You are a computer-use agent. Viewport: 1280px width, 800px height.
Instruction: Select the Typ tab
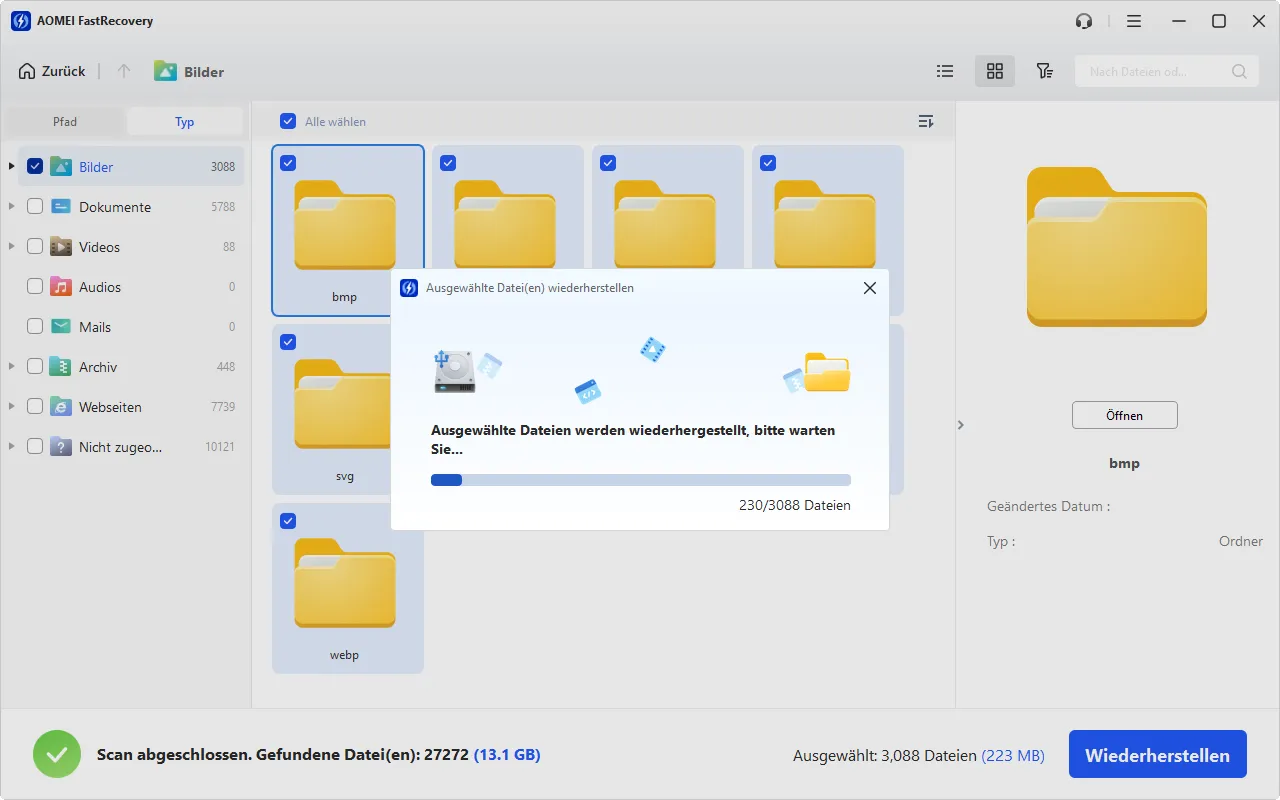(x=185, y=122)
